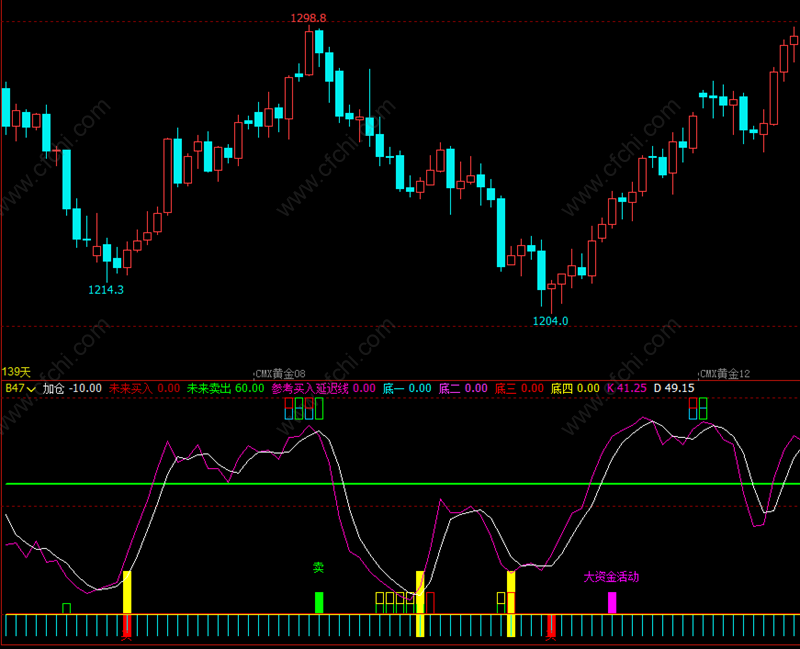Select the candlestick at the 1204.0 low

[x=552, y=296]
